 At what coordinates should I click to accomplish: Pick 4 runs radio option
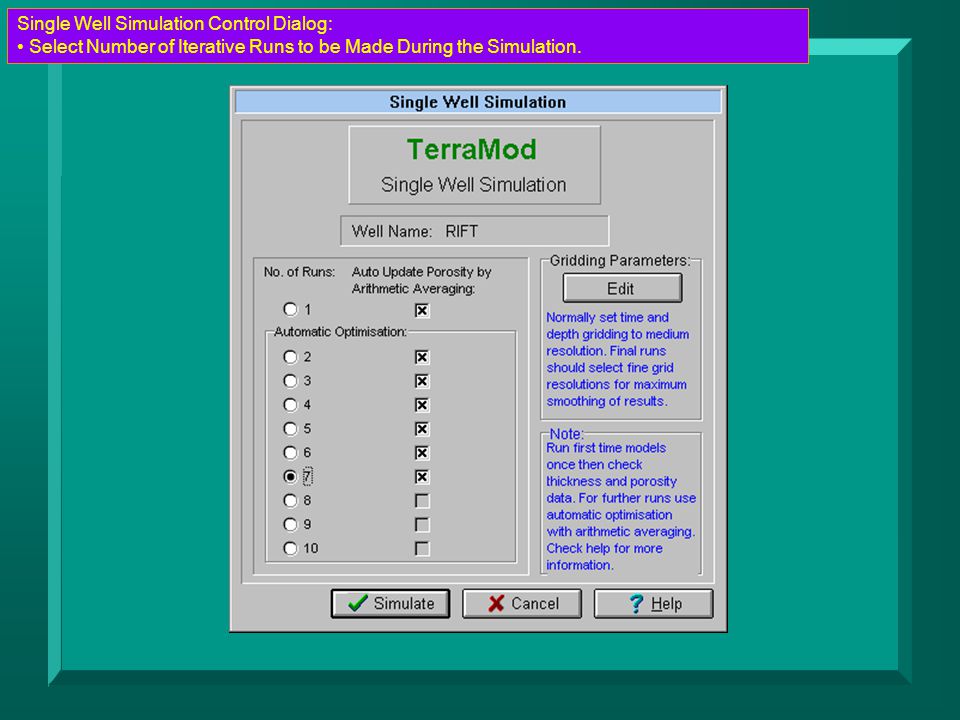click(x=290, y=405)
